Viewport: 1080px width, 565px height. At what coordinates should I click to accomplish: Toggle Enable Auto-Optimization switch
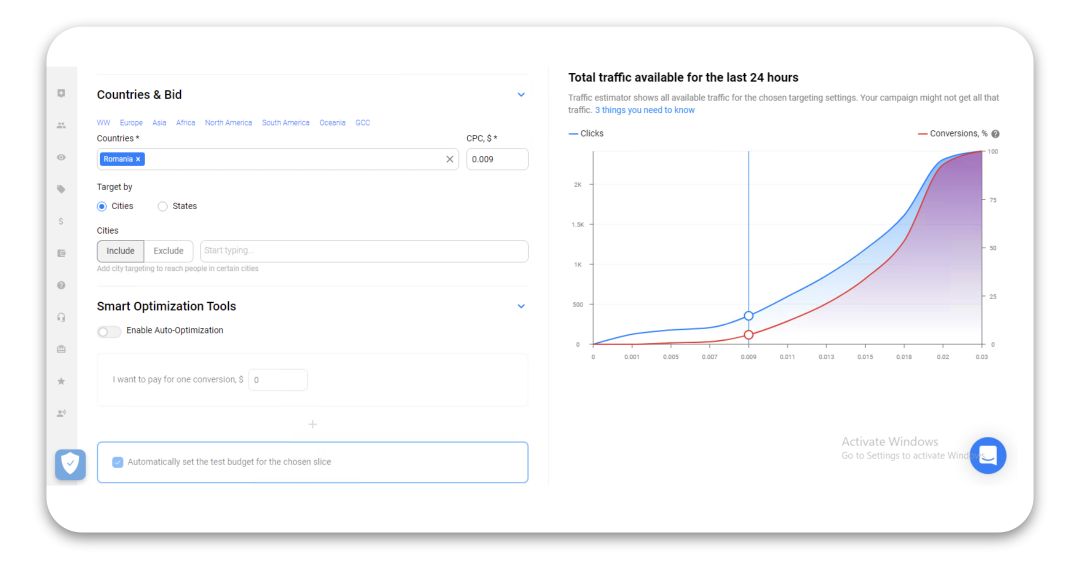coord(109,331)
